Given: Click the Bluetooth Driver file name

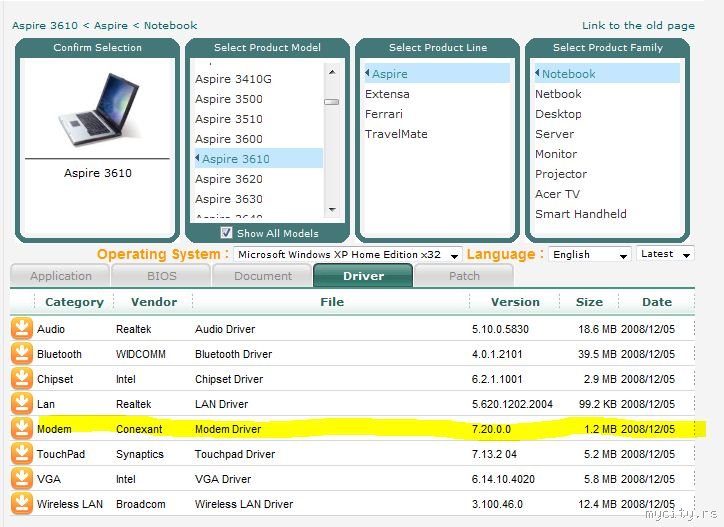Looking at the screenshot, I should click(233, 354).
